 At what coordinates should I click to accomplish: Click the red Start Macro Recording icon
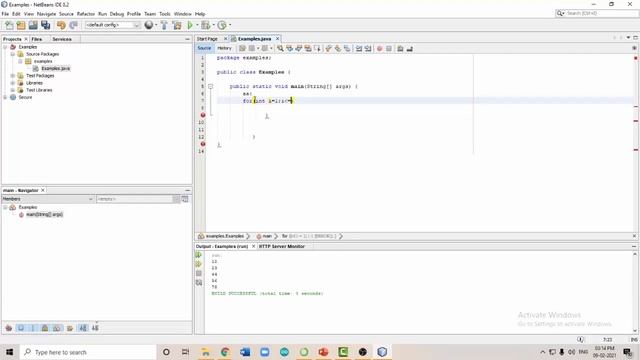coord(380,49)
